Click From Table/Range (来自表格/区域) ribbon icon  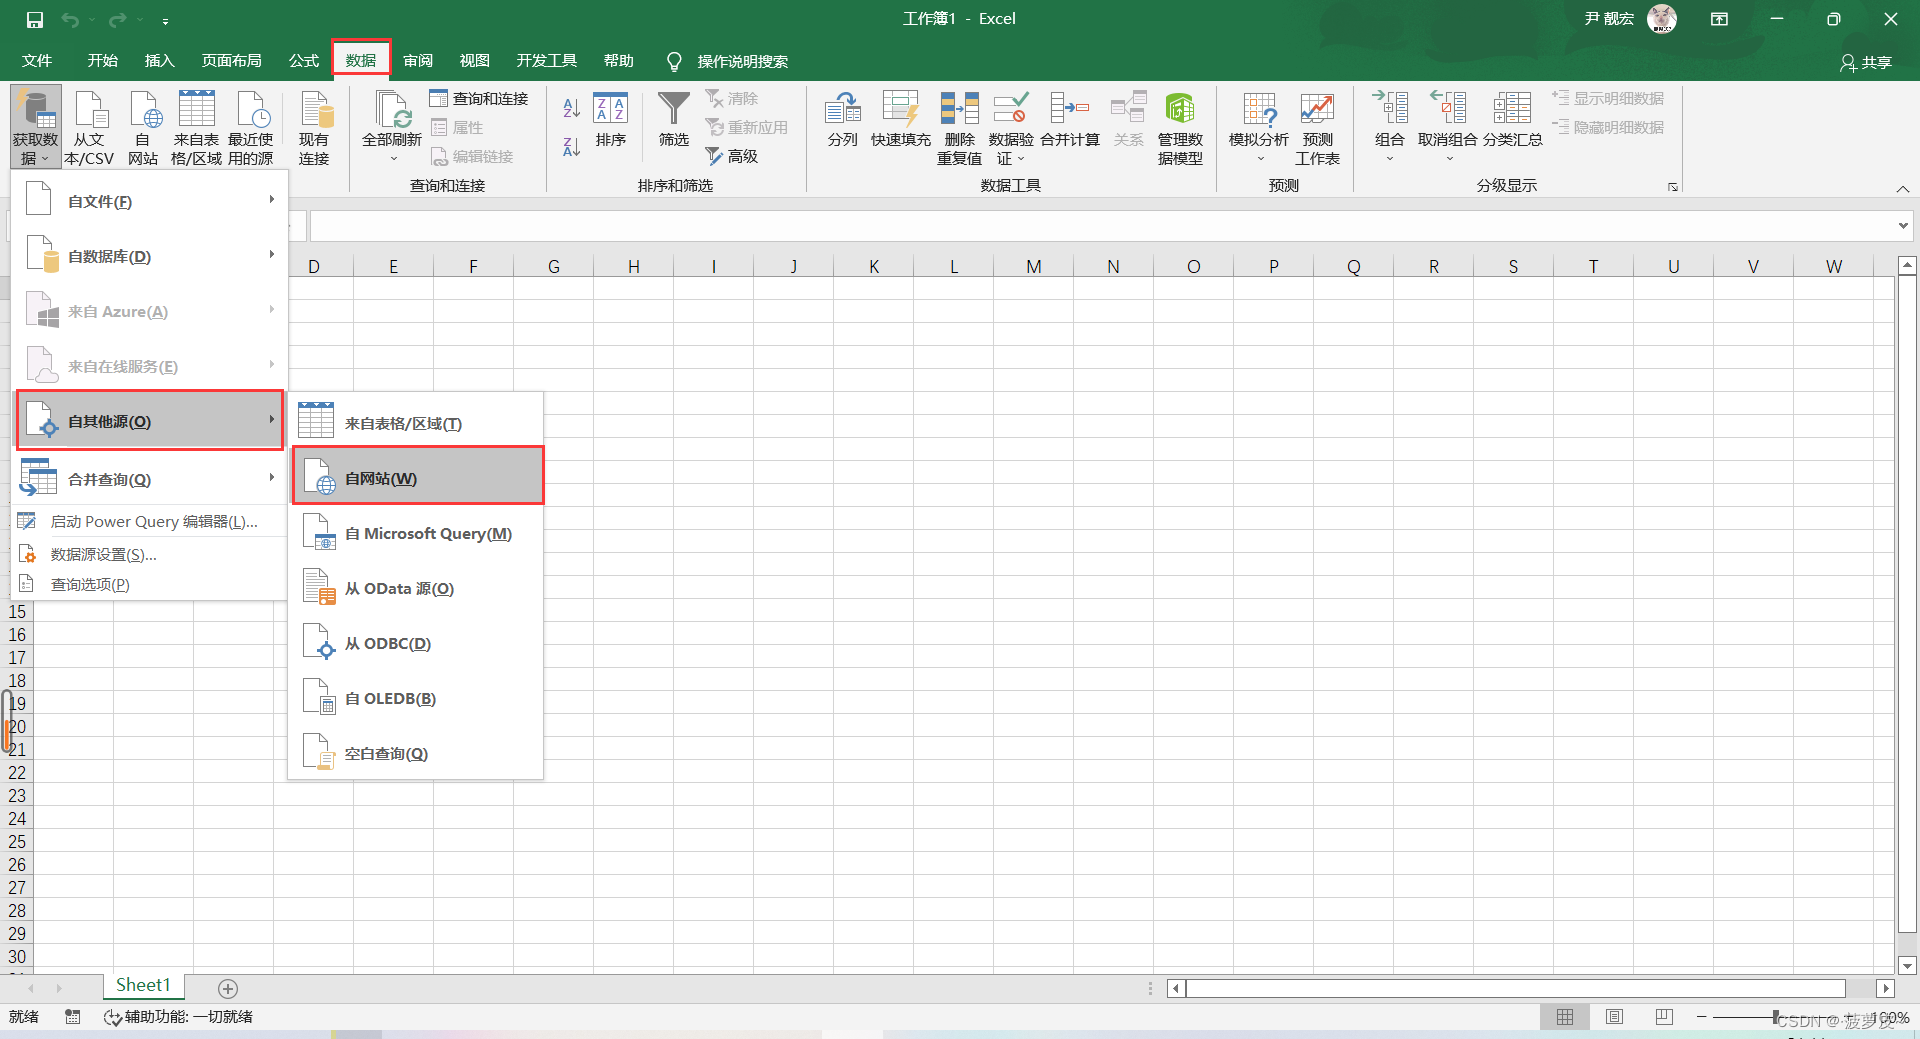coord(196,126)
